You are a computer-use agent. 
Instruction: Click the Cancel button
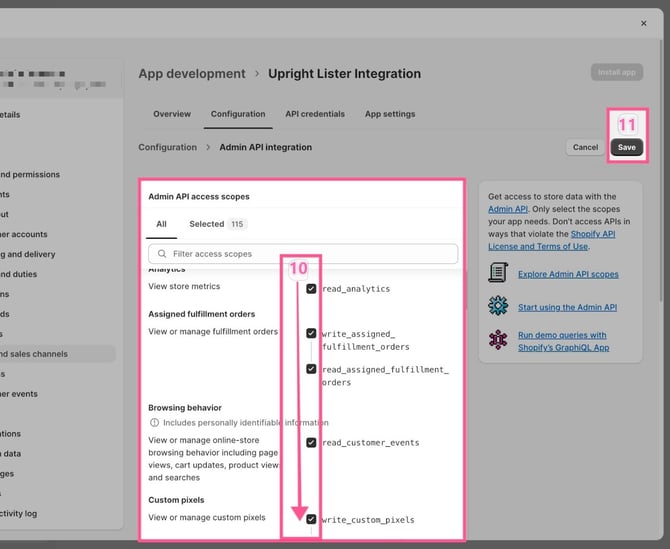[x=585, y=147]
